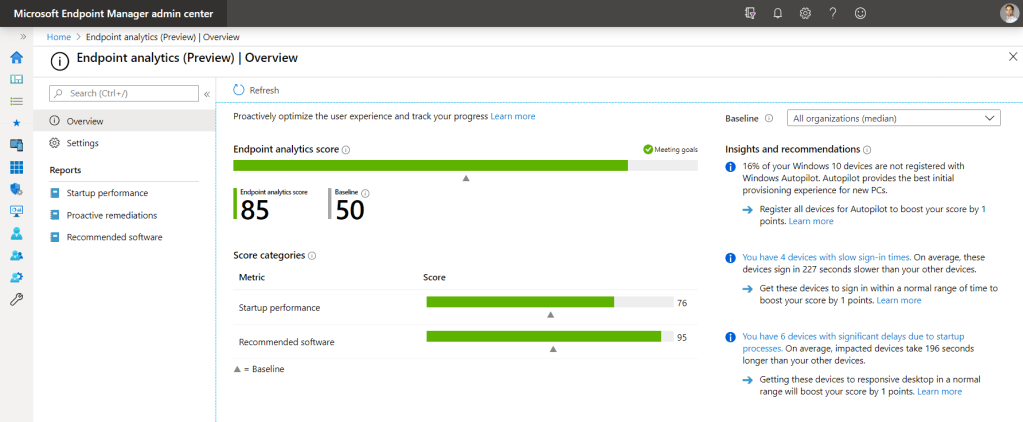The image size is (1023, 422).
Task: Click the user avatar in top right
Action: tap(1008, 13)
